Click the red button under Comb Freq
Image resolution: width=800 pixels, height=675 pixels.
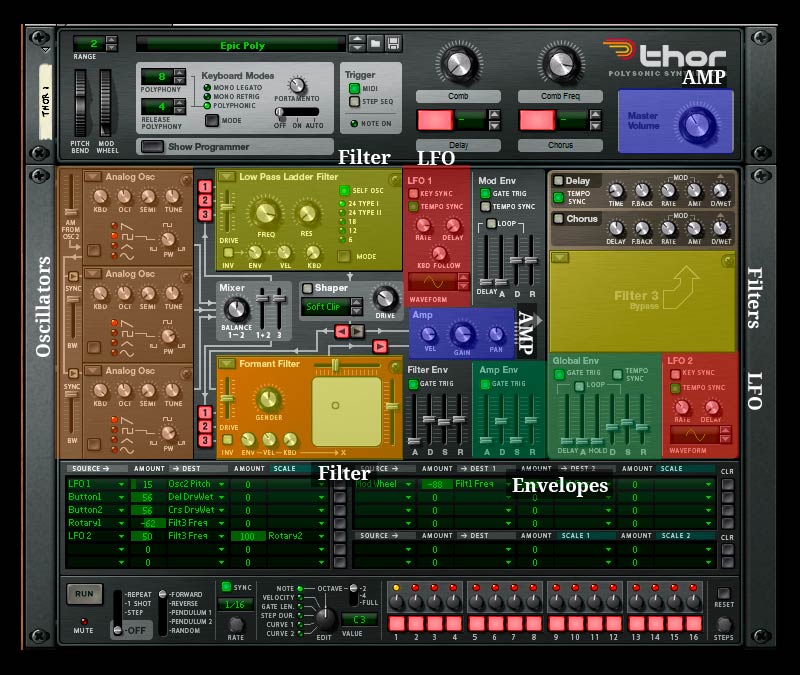pyautogui.click(x=537, y=120)
